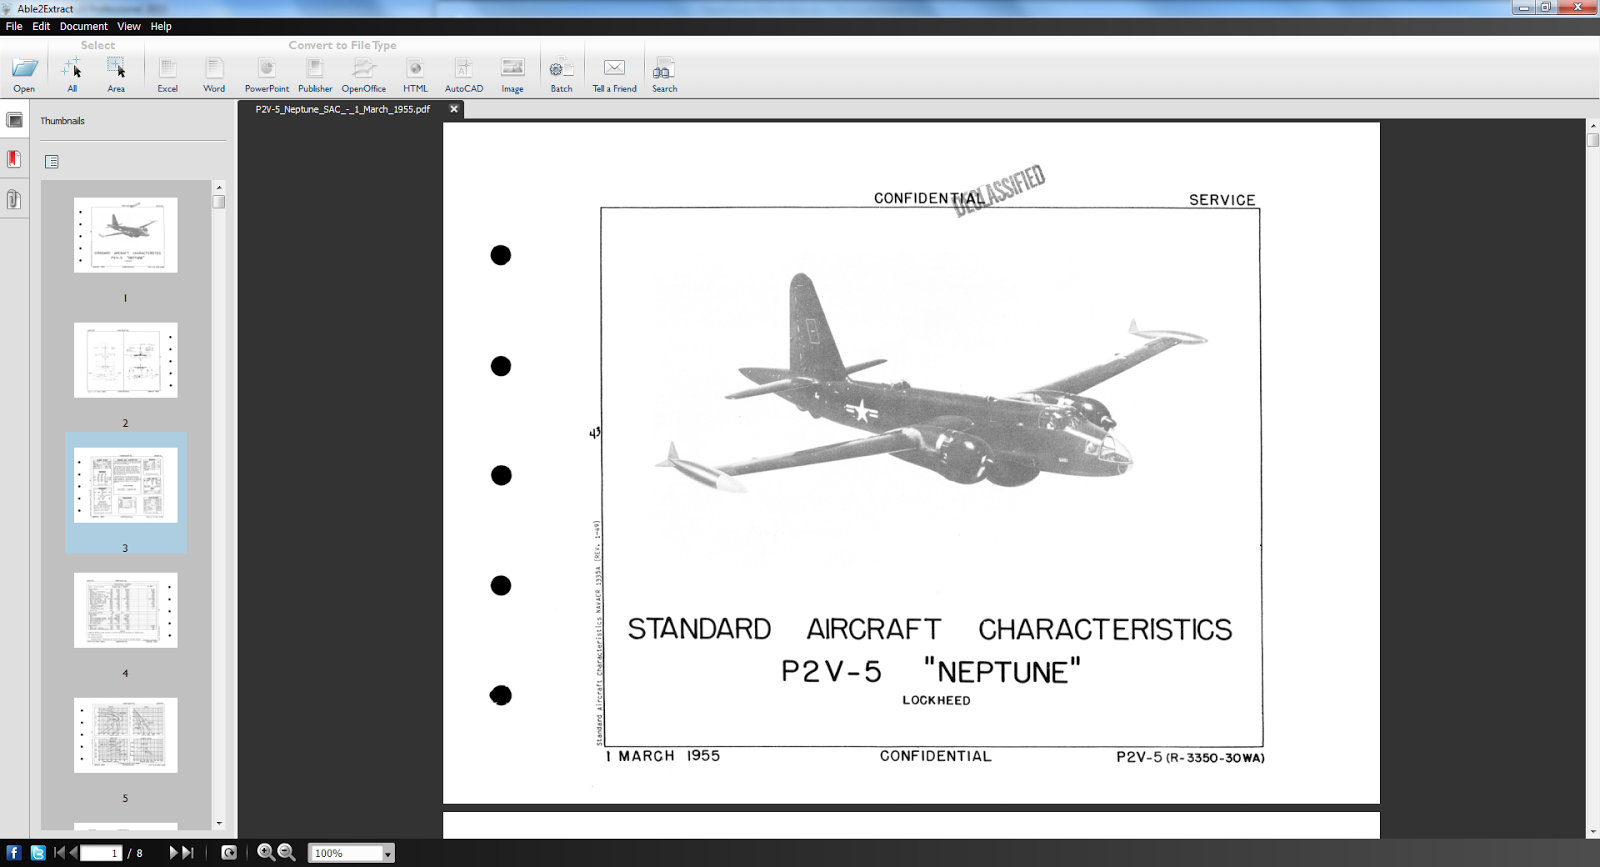Click the thumbnail panel scrollbar thumb
This screenshot has height=867, width=1600.
click(x=219, y=202)
